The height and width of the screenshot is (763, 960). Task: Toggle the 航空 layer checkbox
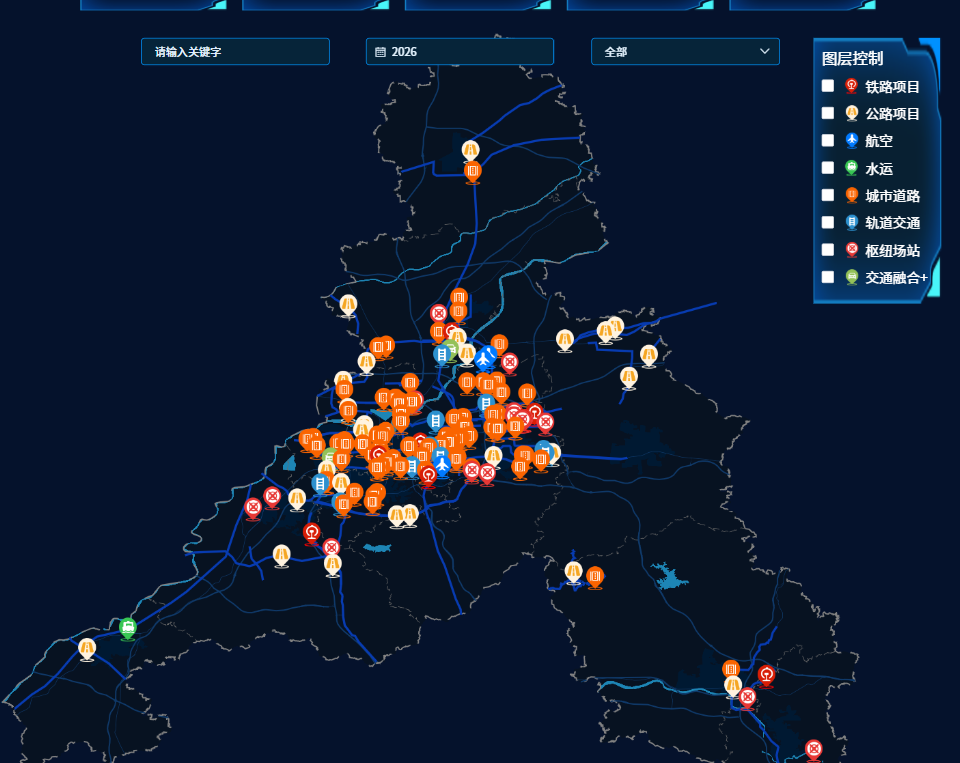click(x=828, y=140)
